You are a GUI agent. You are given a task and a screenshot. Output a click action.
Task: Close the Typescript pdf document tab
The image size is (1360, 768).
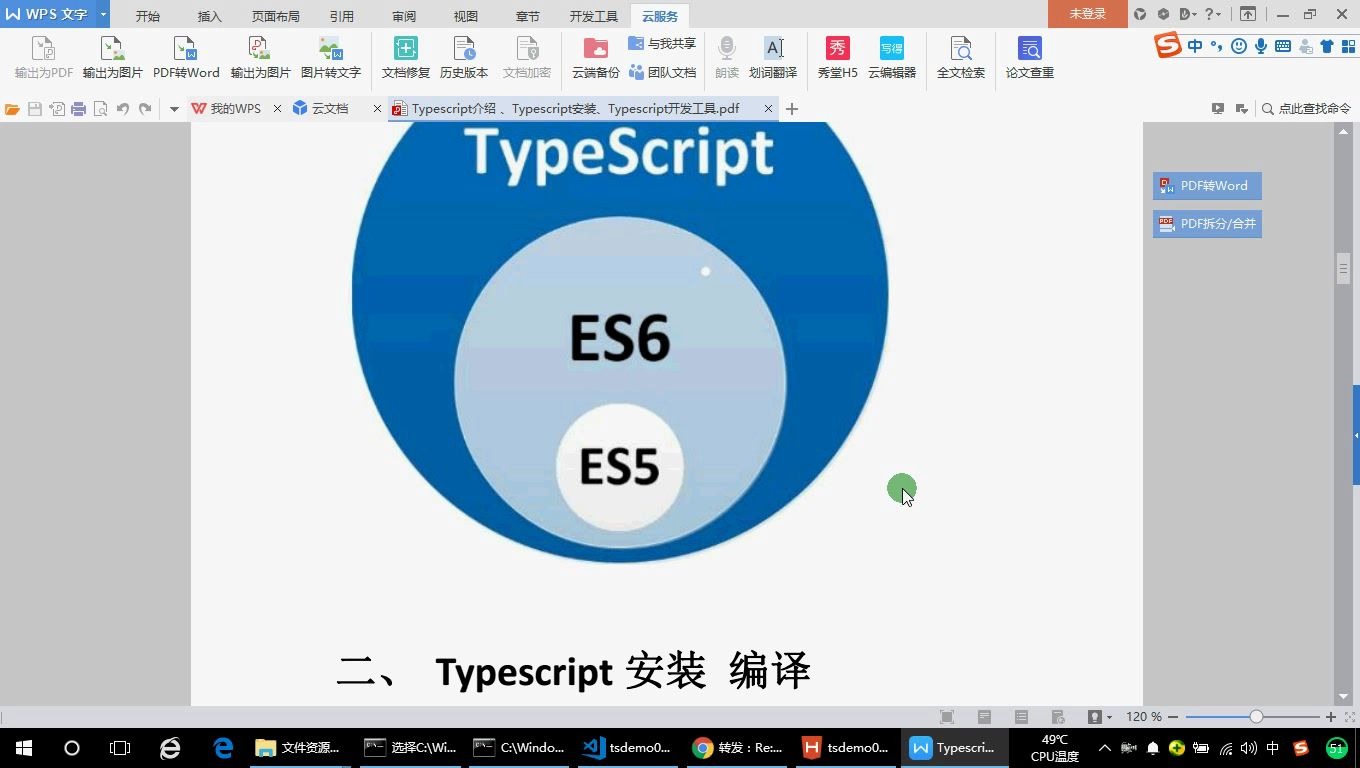(768, 109)
